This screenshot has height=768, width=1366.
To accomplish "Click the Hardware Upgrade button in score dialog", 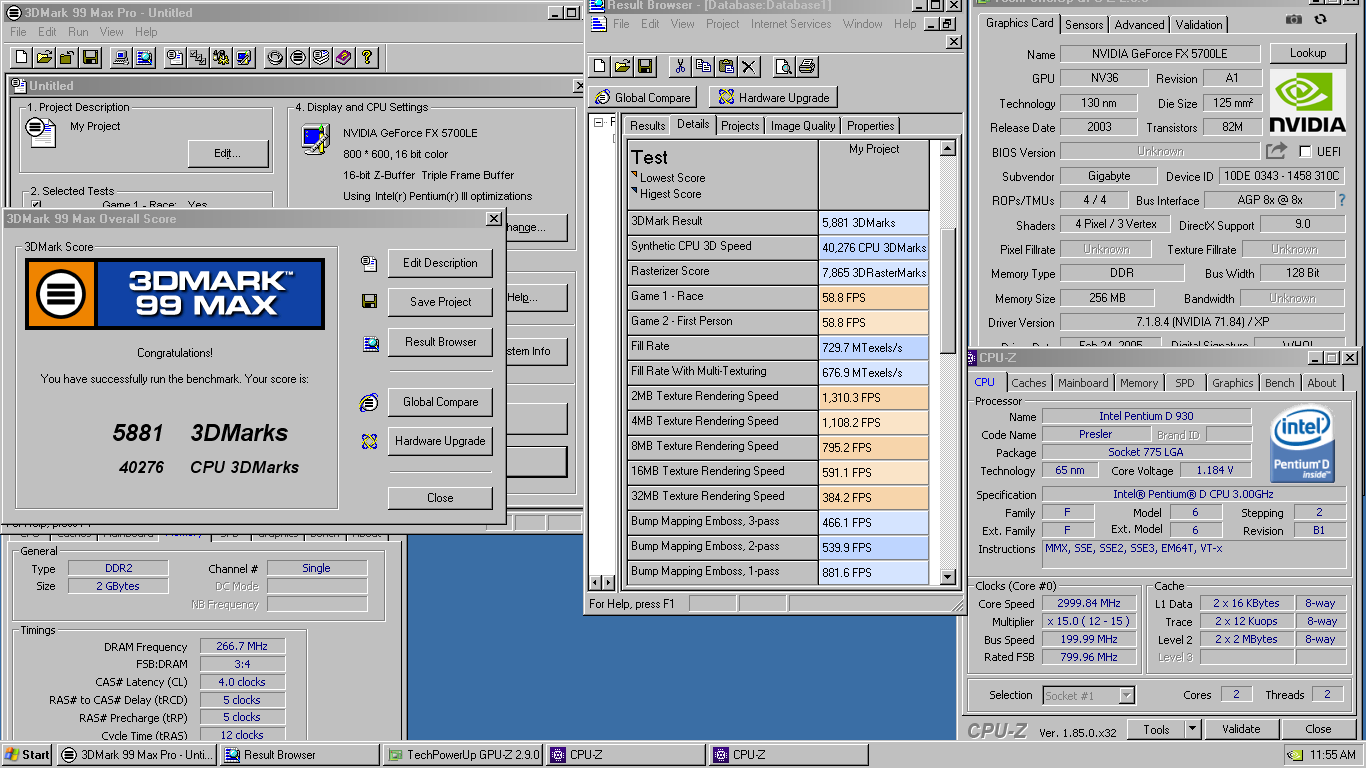I will (x=440, y=441).
